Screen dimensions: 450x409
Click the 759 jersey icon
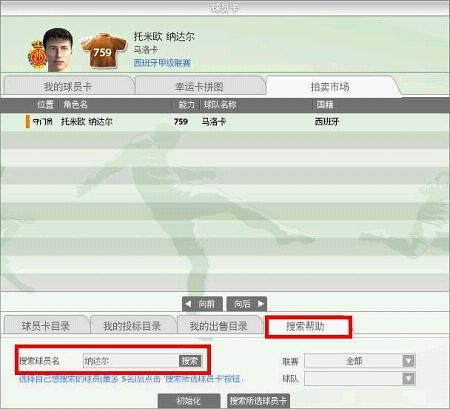click(x=104, y=51)
